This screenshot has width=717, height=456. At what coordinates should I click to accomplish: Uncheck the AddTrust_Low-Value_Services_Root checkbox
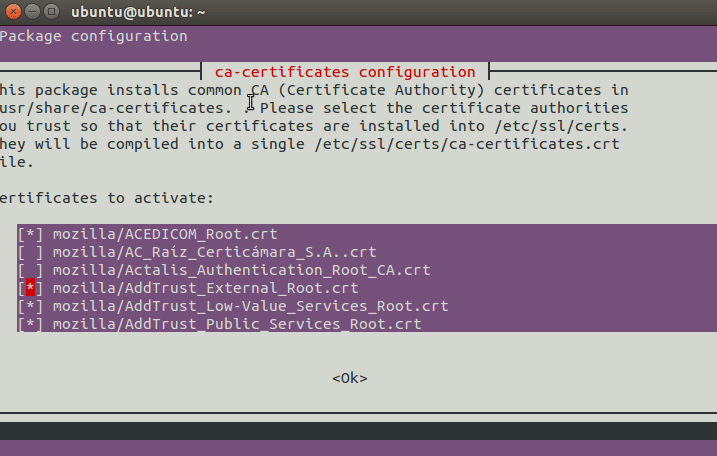(x=30, y=306)
